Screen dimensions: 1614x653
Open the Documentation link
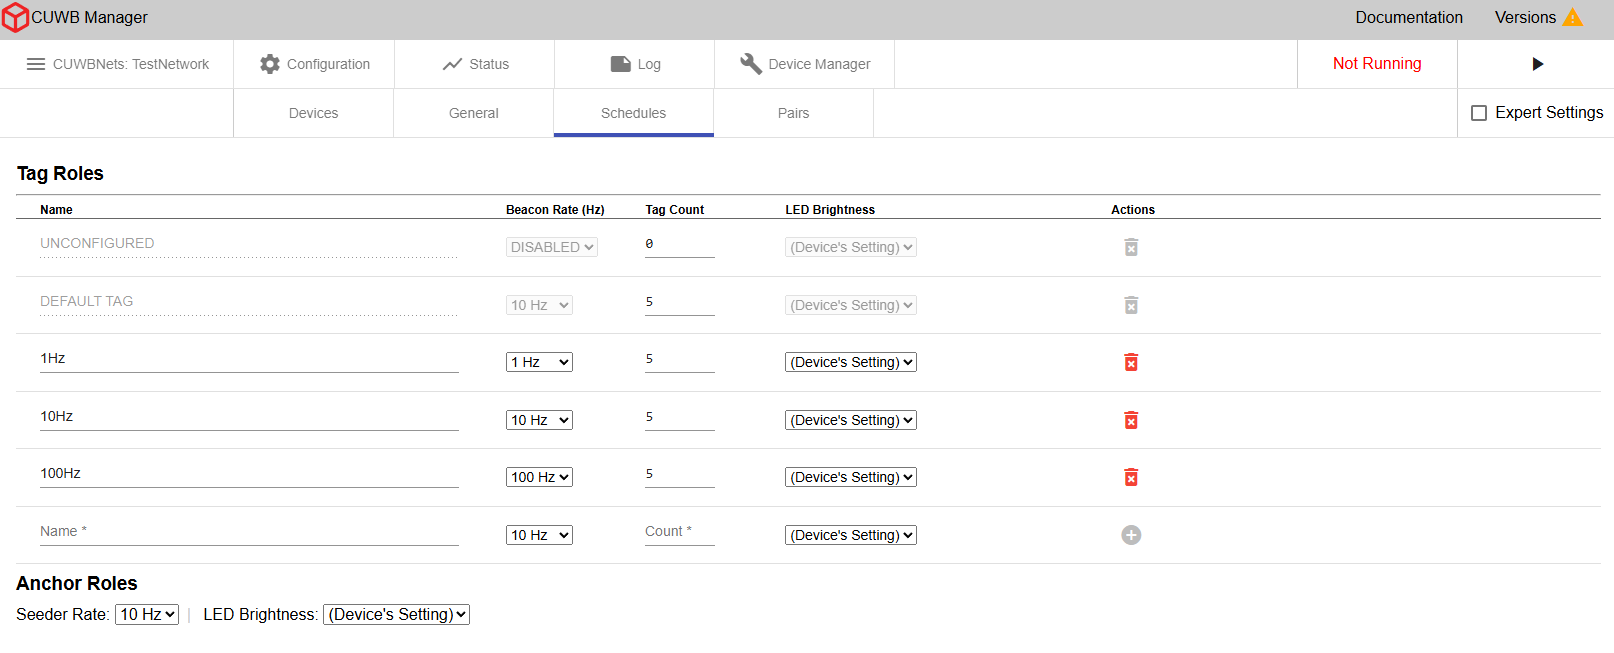pyautogui.click(x=1408, y=18)
